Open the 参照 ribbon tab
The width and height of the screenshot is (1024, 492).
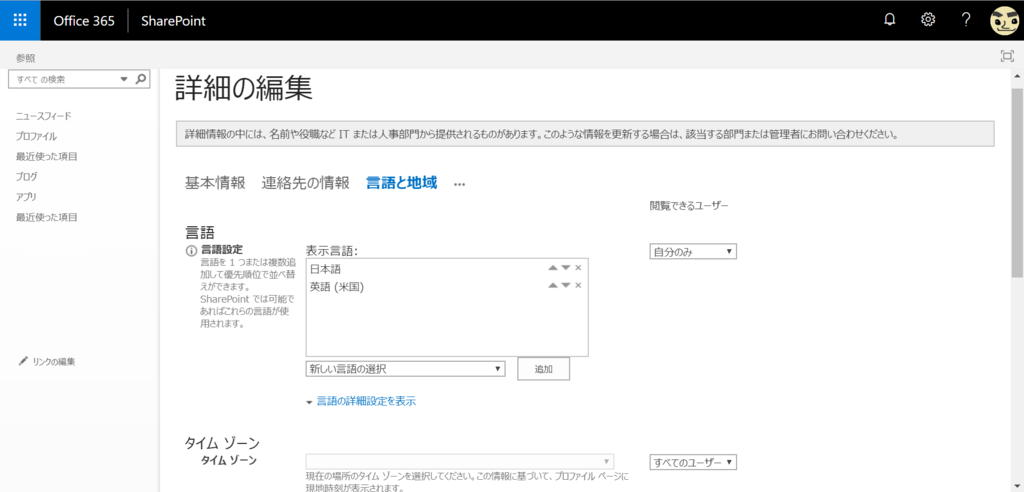(25, 58)
